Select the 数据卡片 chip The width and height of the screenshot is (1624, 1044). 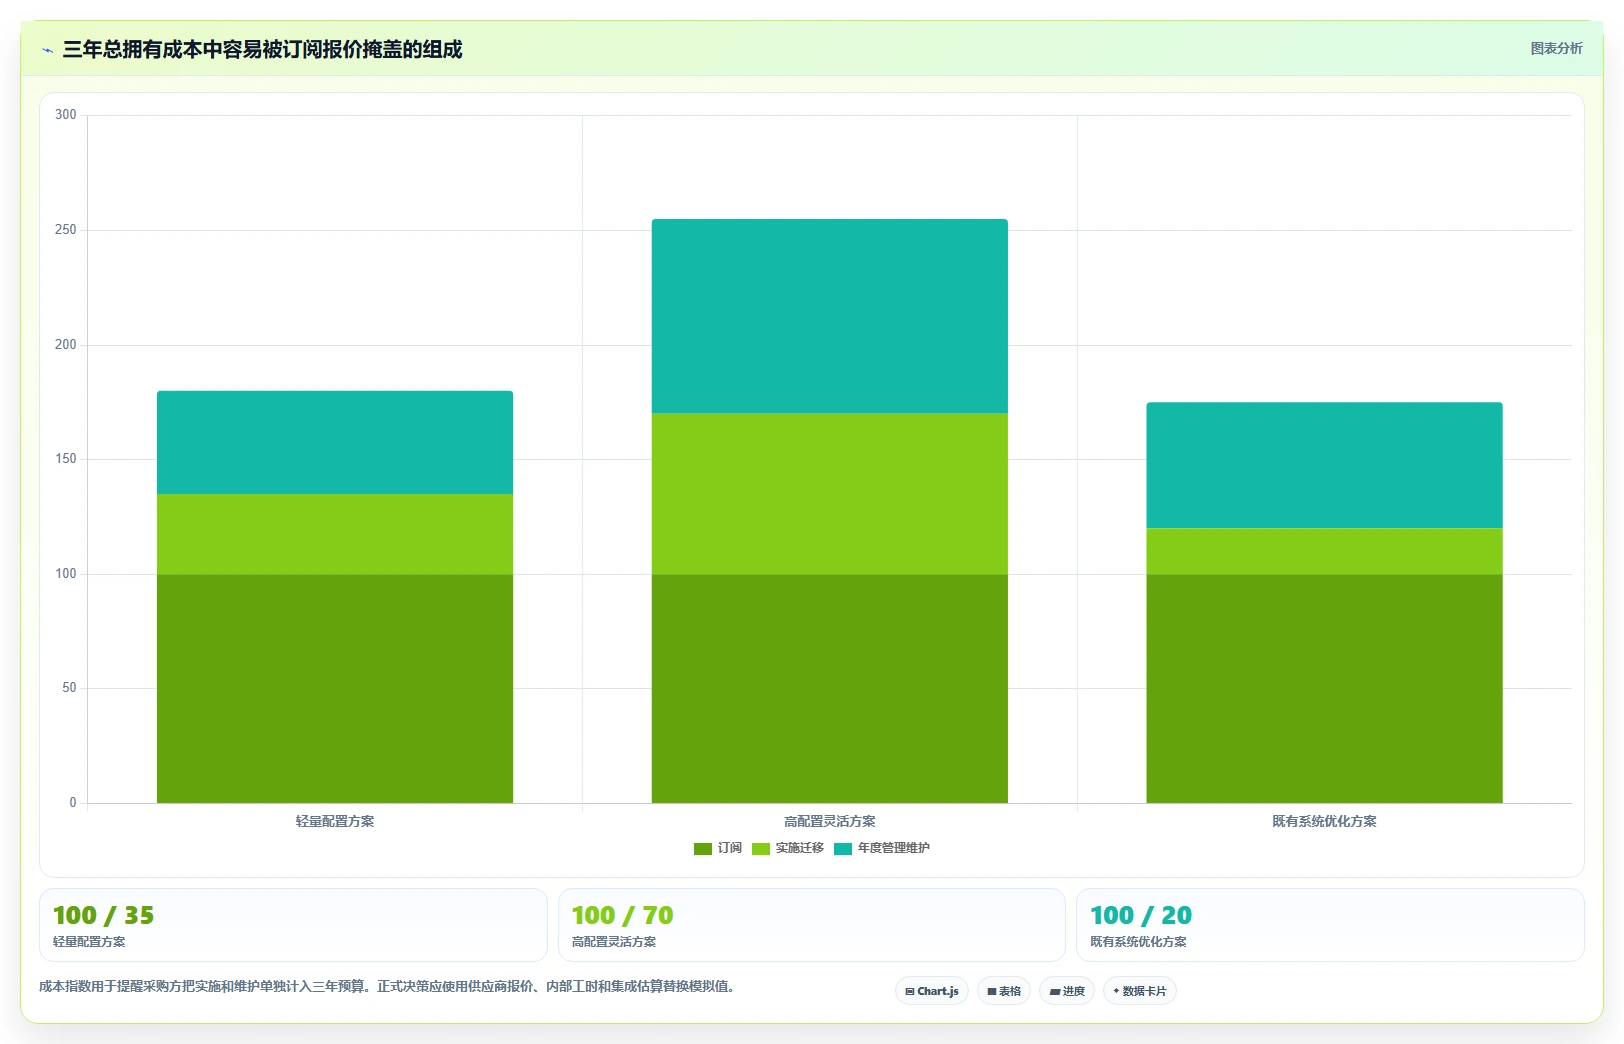pyautogui.click(x=1140, y=991)
